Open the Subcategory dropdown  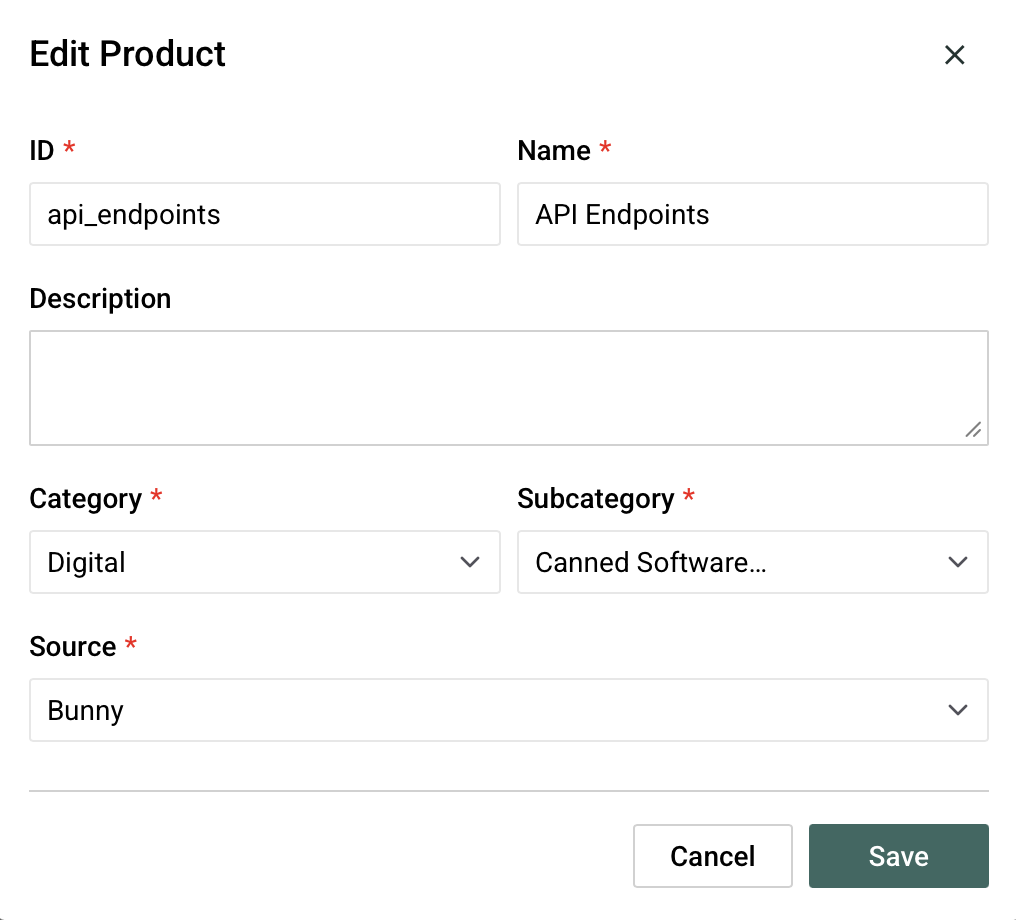(752, 562)
